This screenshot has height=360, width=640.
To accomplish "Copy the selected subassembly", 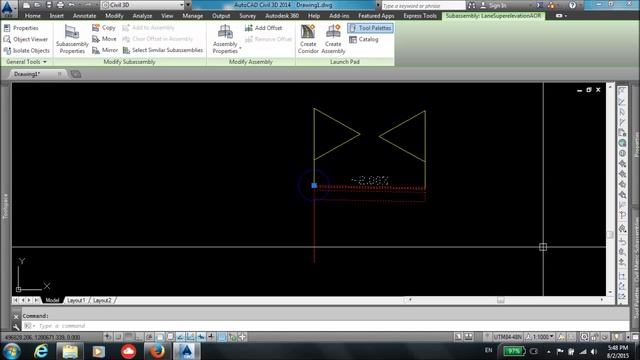I will [x=104, y=28].
